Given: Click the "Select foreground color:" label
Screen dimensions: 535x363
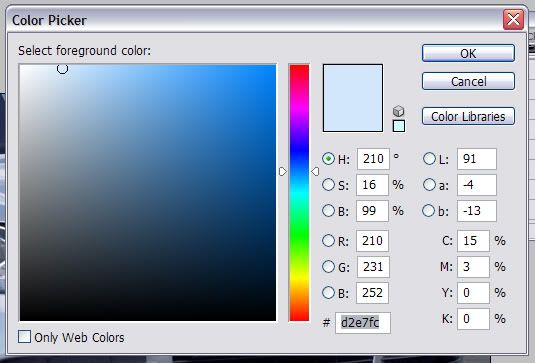Looking at the screenshot, I should tap(84, 50).
